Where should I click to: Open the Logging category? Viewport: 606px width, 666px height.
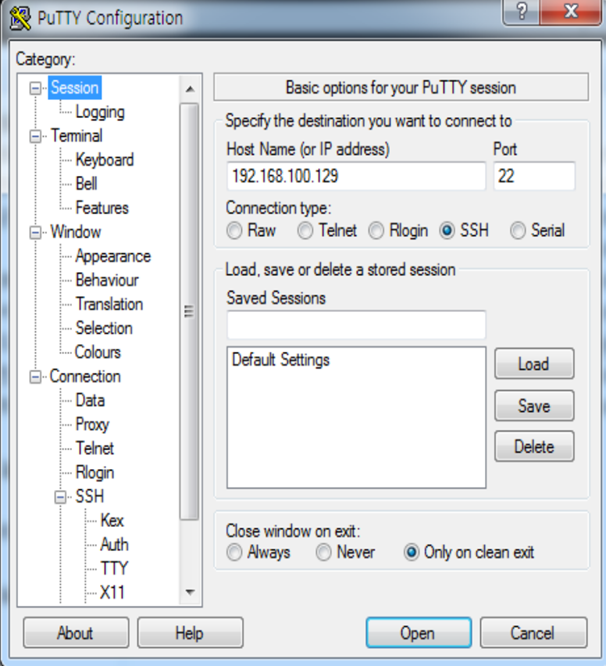[100, 112]
